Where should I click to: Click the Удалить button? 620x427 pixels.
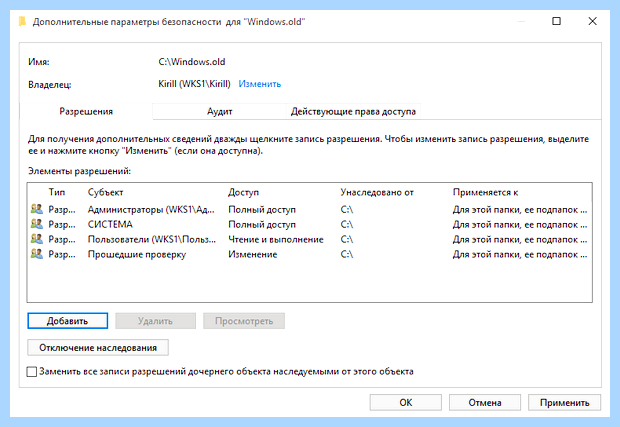155,321
